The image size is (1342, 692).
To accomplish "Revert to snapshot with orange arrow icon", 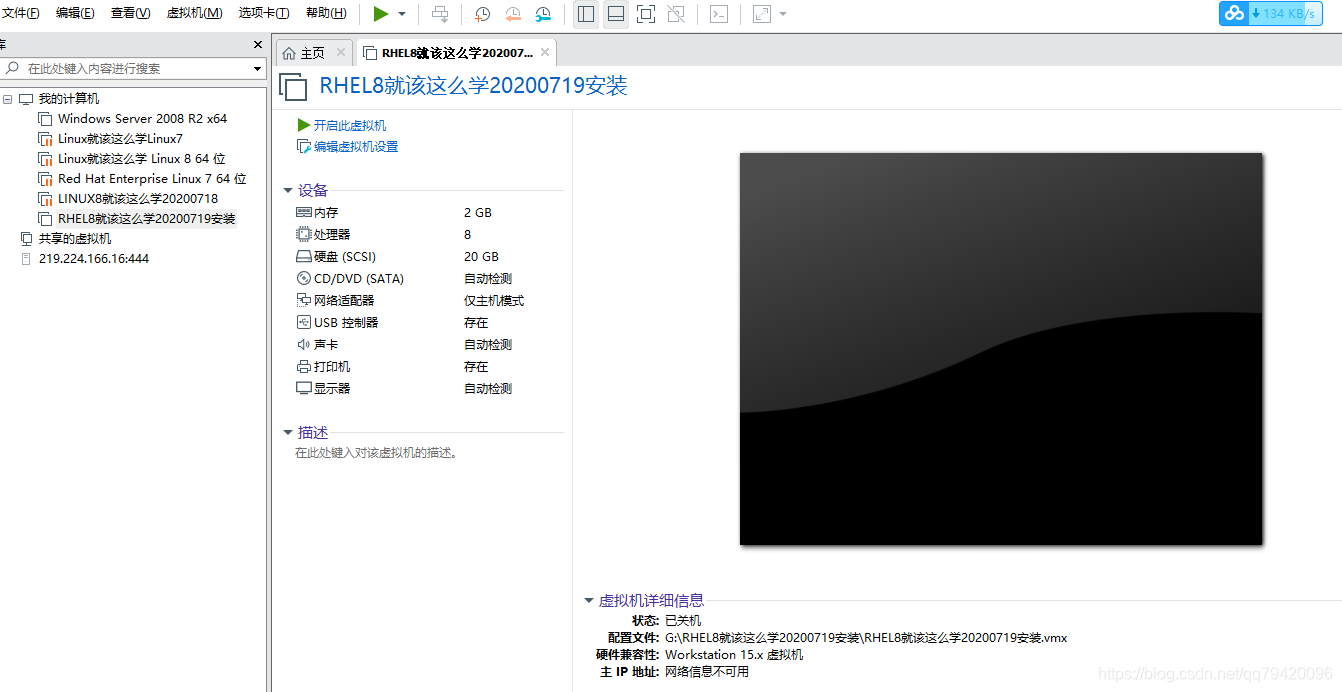I will tap(513, 15).
